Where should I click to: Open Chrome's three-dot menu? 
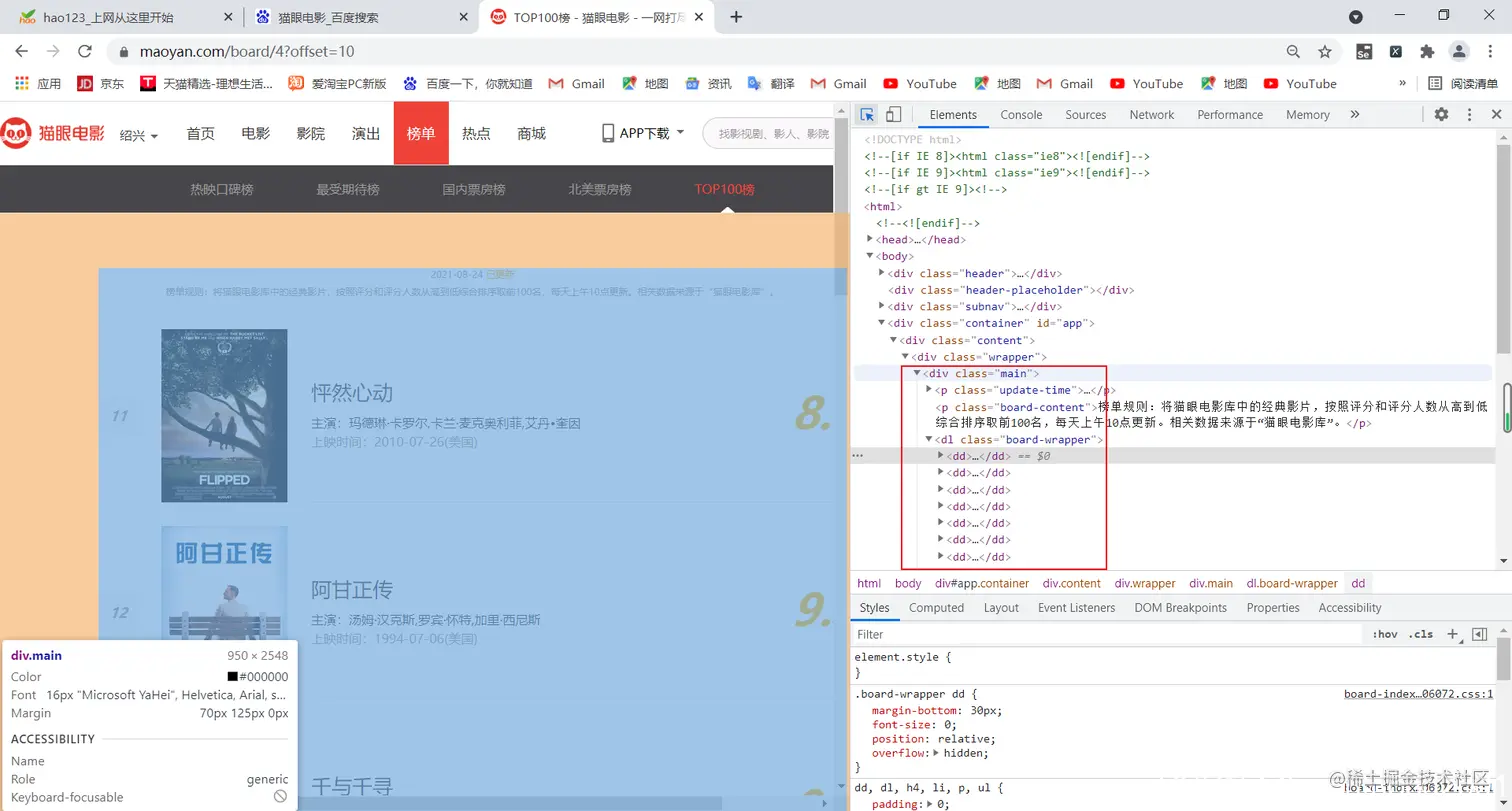[x=1490, y=51]
